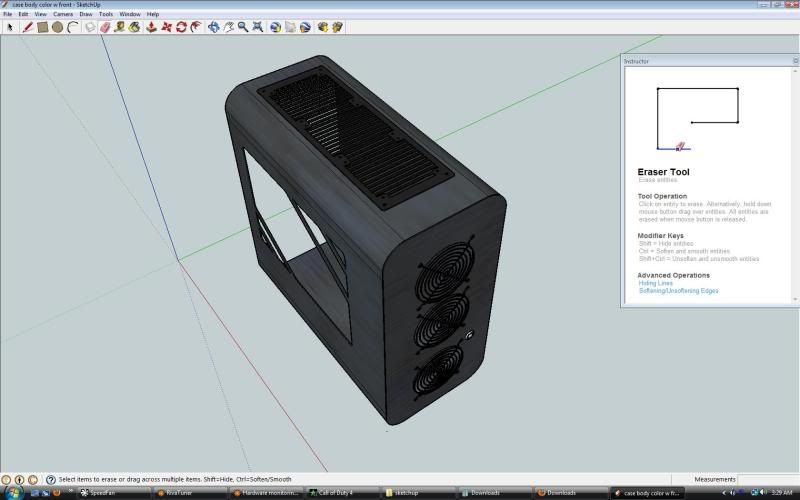Click the eraser animation in Instructor
The image size is (800, 500).
click(x=698, y=119)
